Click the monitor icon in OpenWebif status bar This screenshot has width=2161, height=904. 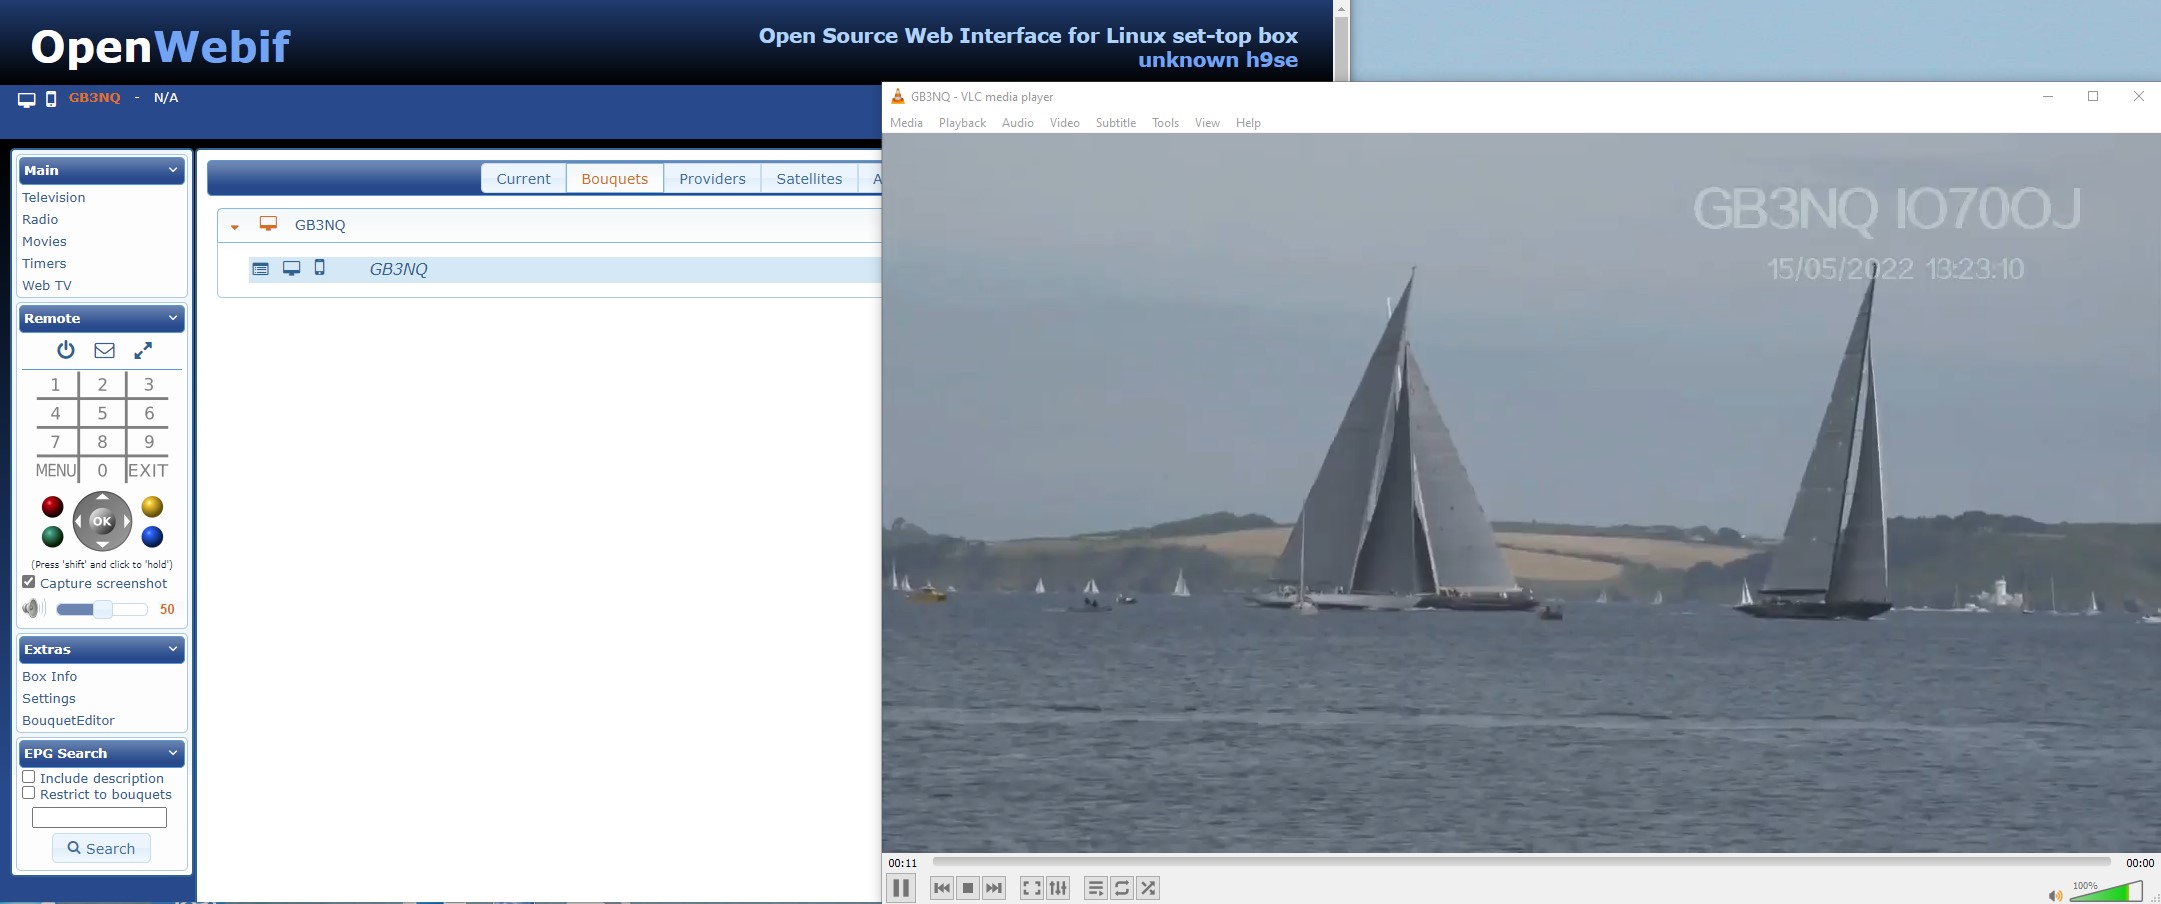click(27, 99)
